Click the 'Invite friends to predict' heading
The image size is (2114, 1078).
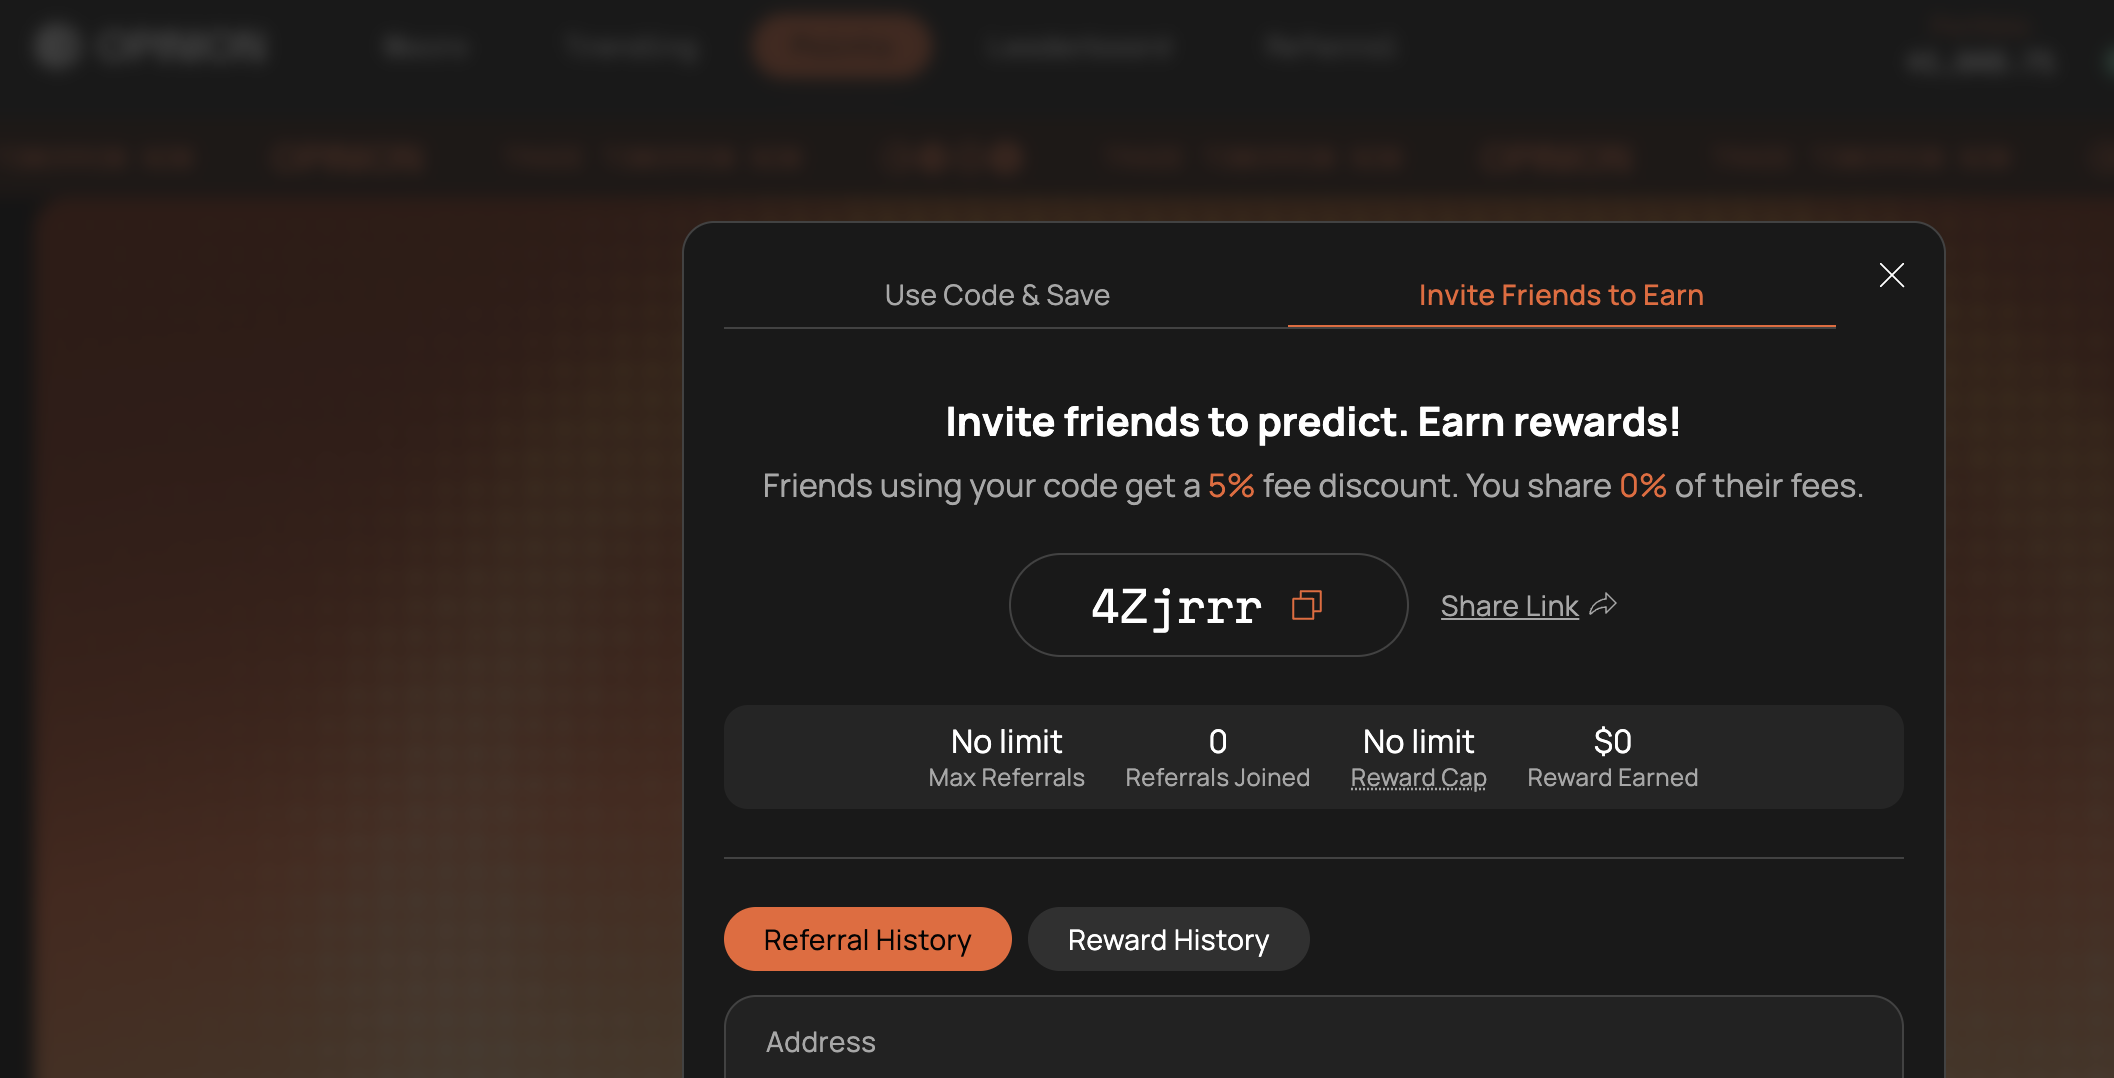point(1312,422)
